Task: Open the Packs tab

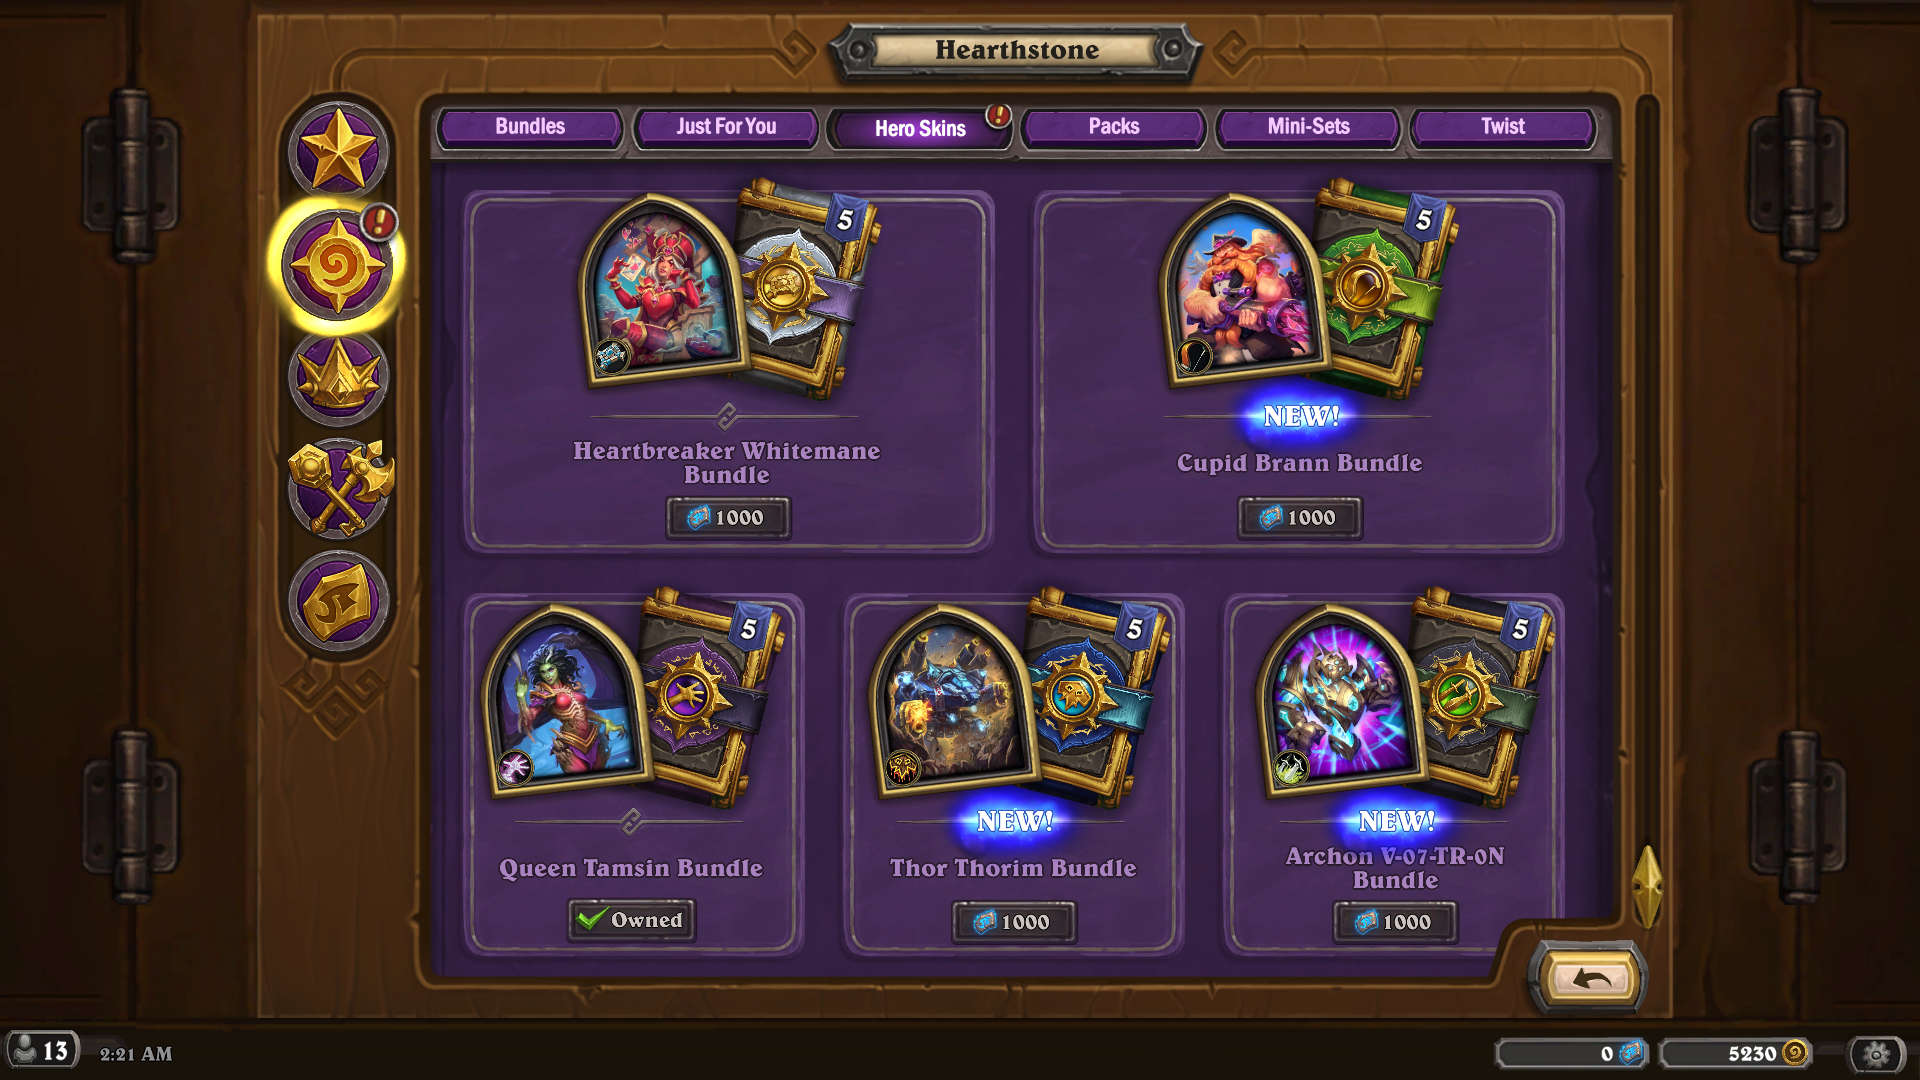Action: point(1113,127)
